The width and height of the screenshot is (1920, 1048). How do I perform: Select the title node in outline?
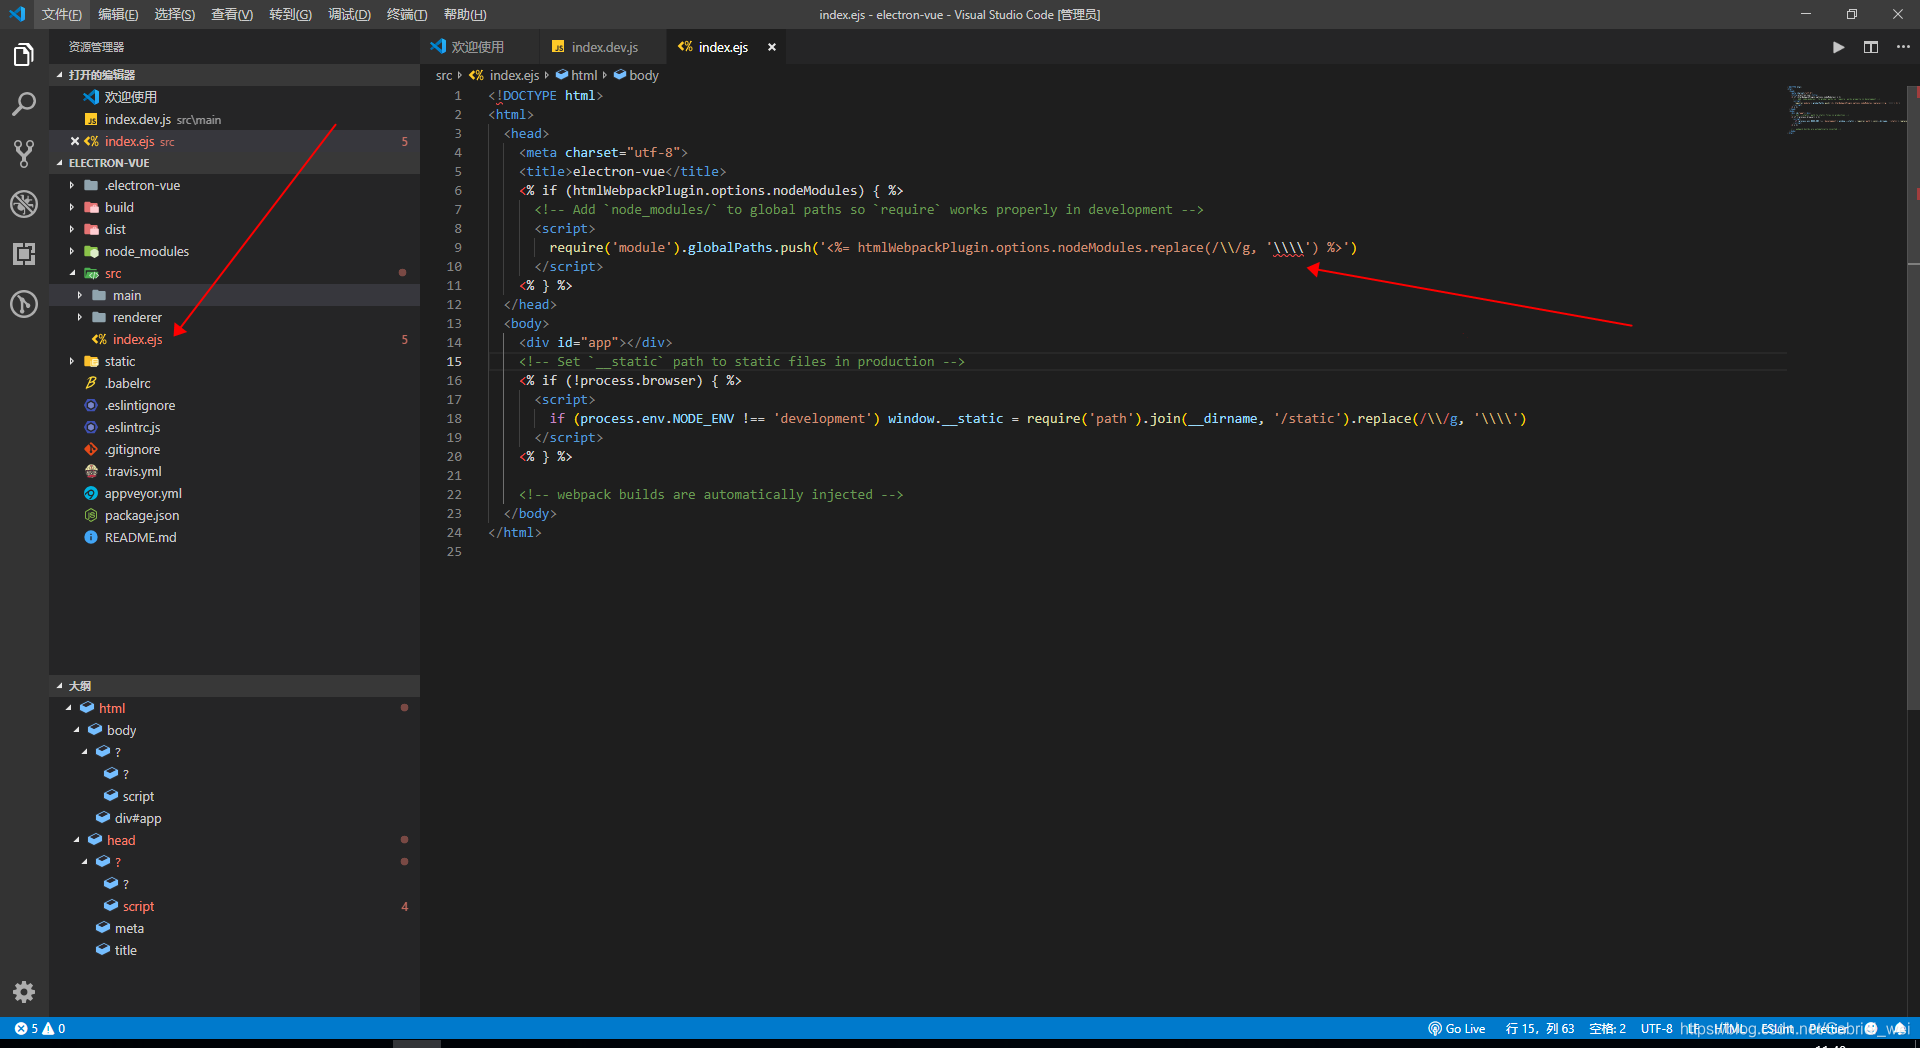point(235,950)
